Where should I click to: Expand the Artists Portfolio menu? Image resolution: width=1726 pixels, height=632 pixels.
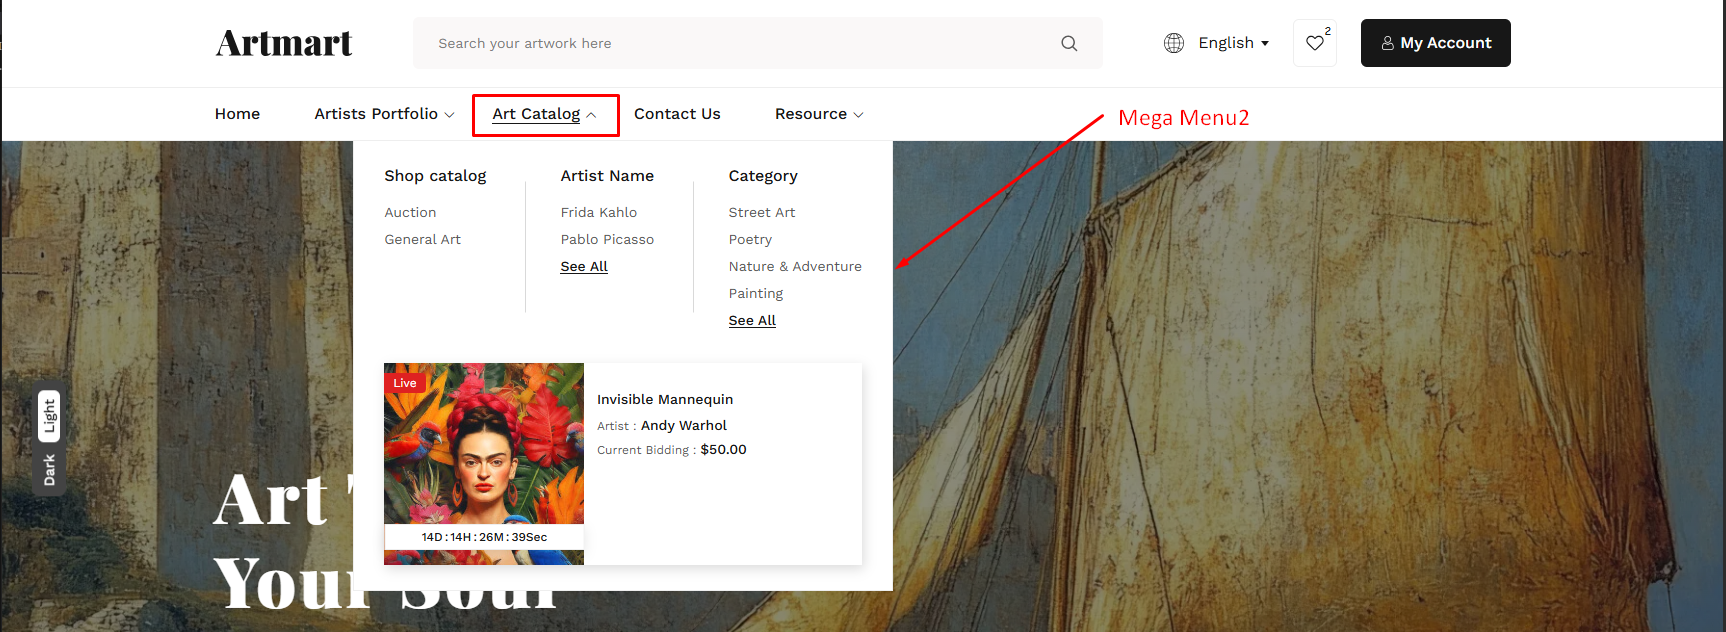pyautogui.click(x=384, y=114)
